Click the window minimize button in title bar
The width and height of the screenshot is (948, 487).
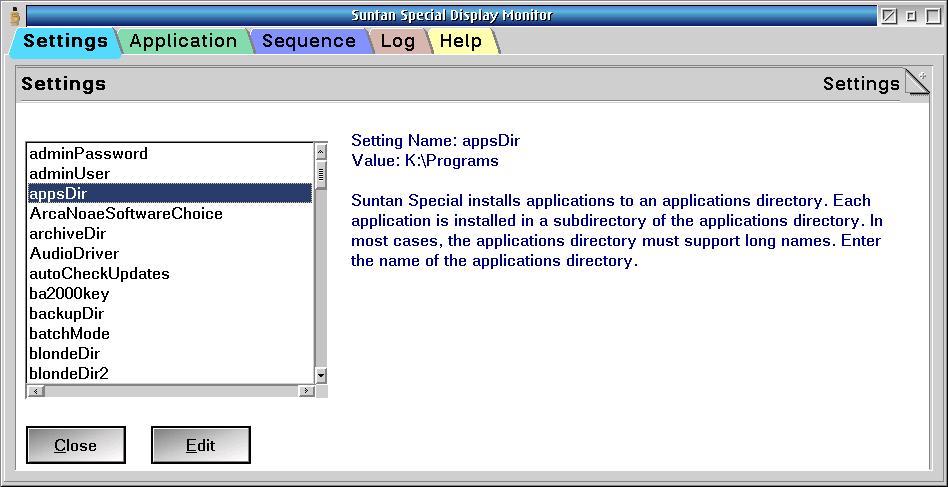tap(911, 16)
